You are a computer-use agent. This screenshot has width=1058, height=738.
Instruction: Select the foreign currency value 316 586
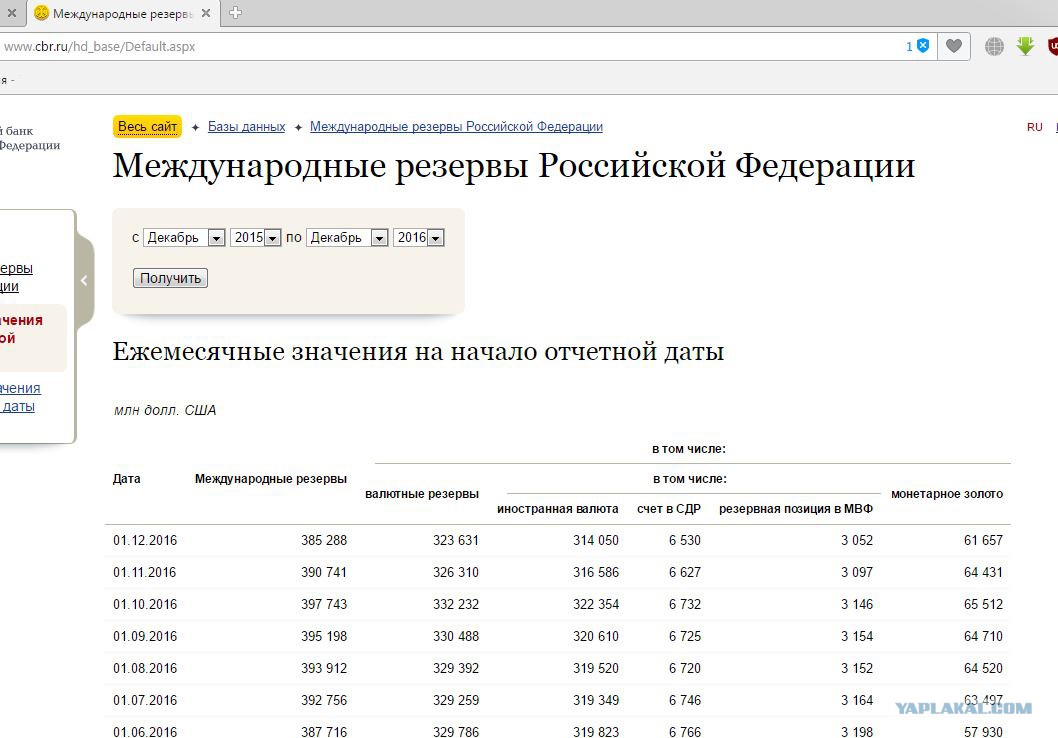pyautogui.click(x=596, y=572)
